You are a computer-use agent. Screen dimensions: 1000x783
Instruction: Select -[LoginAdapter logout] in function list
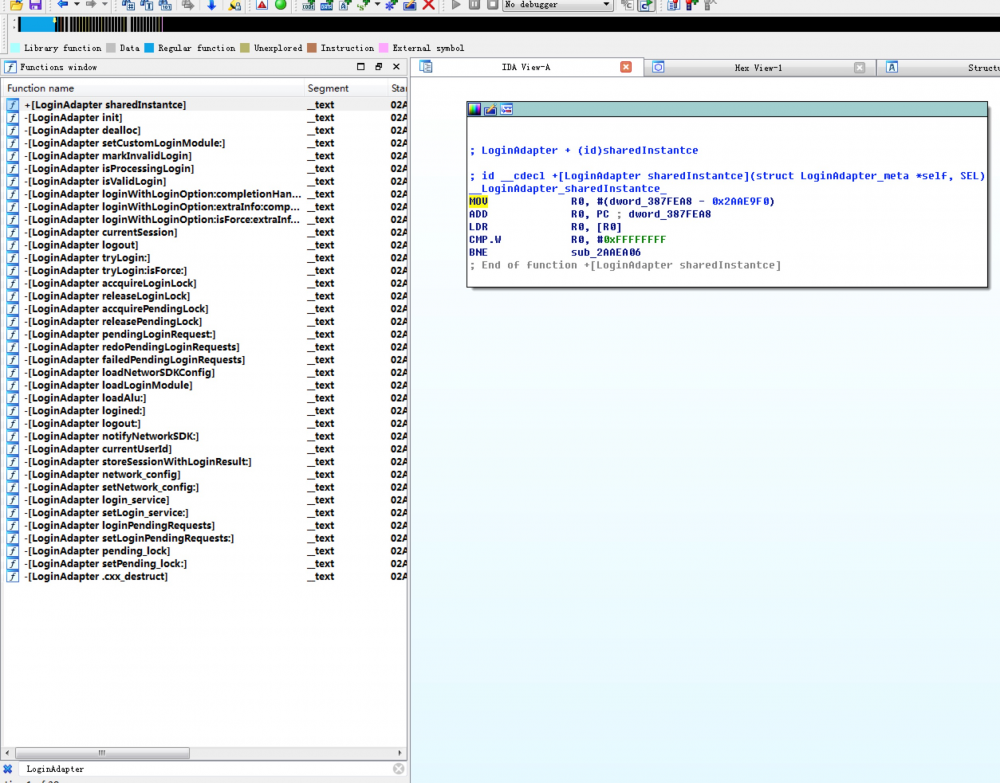pos(82,245)
